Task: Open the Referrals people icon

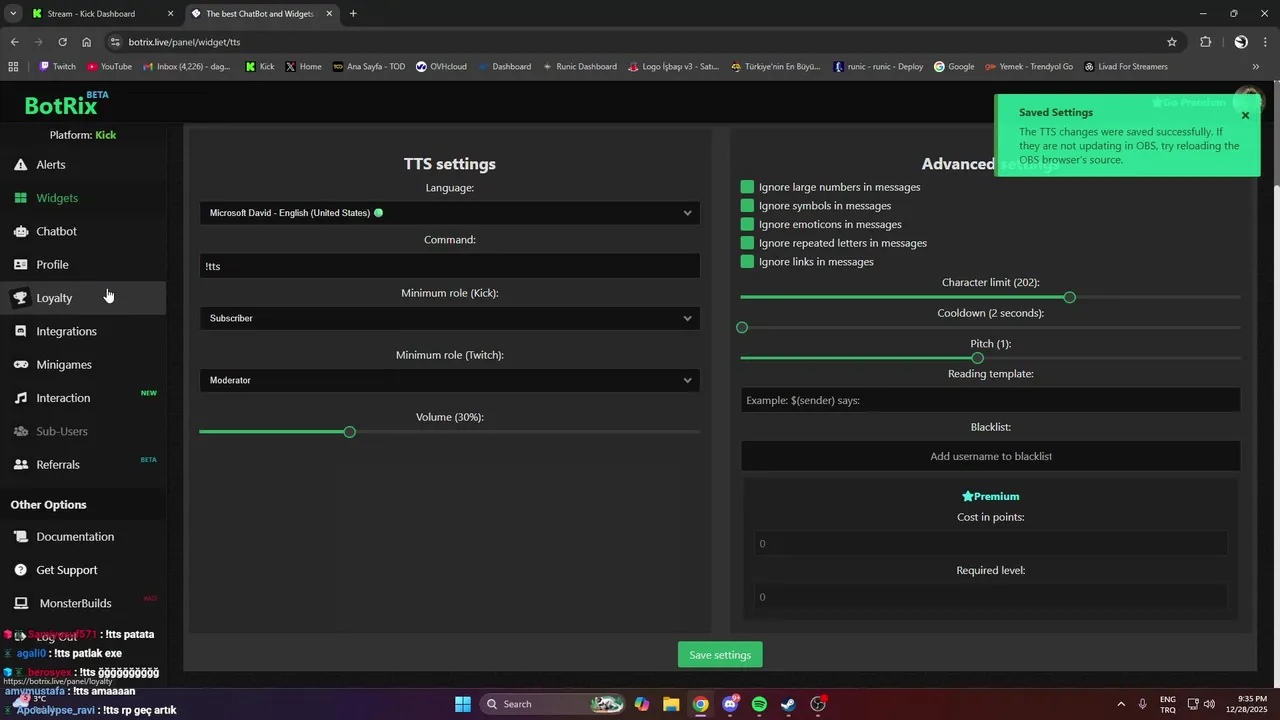Action: coord(20,465)
